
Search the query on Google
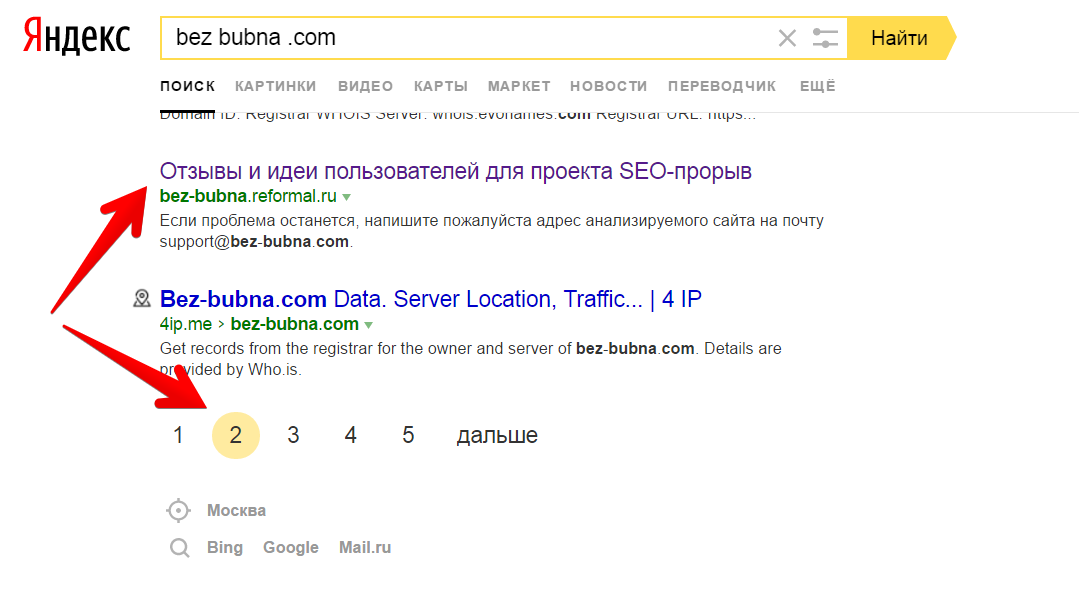point(291,548)
